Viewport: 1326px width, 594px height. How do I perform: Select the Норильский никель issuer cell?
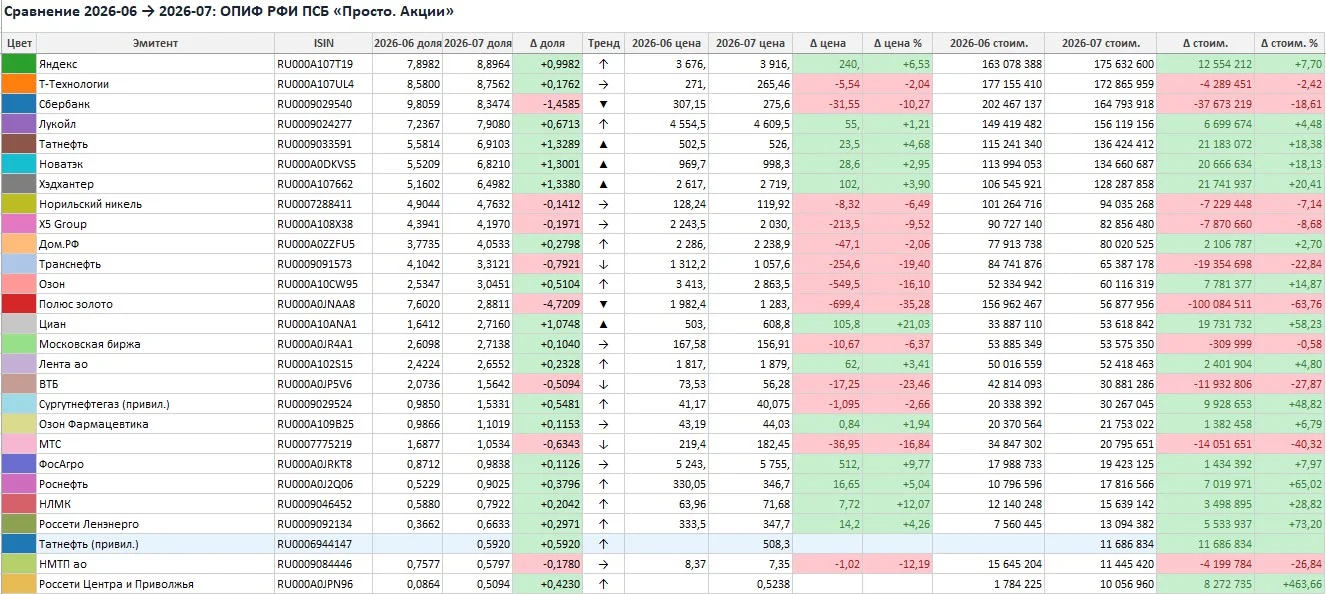coord(155,204)
